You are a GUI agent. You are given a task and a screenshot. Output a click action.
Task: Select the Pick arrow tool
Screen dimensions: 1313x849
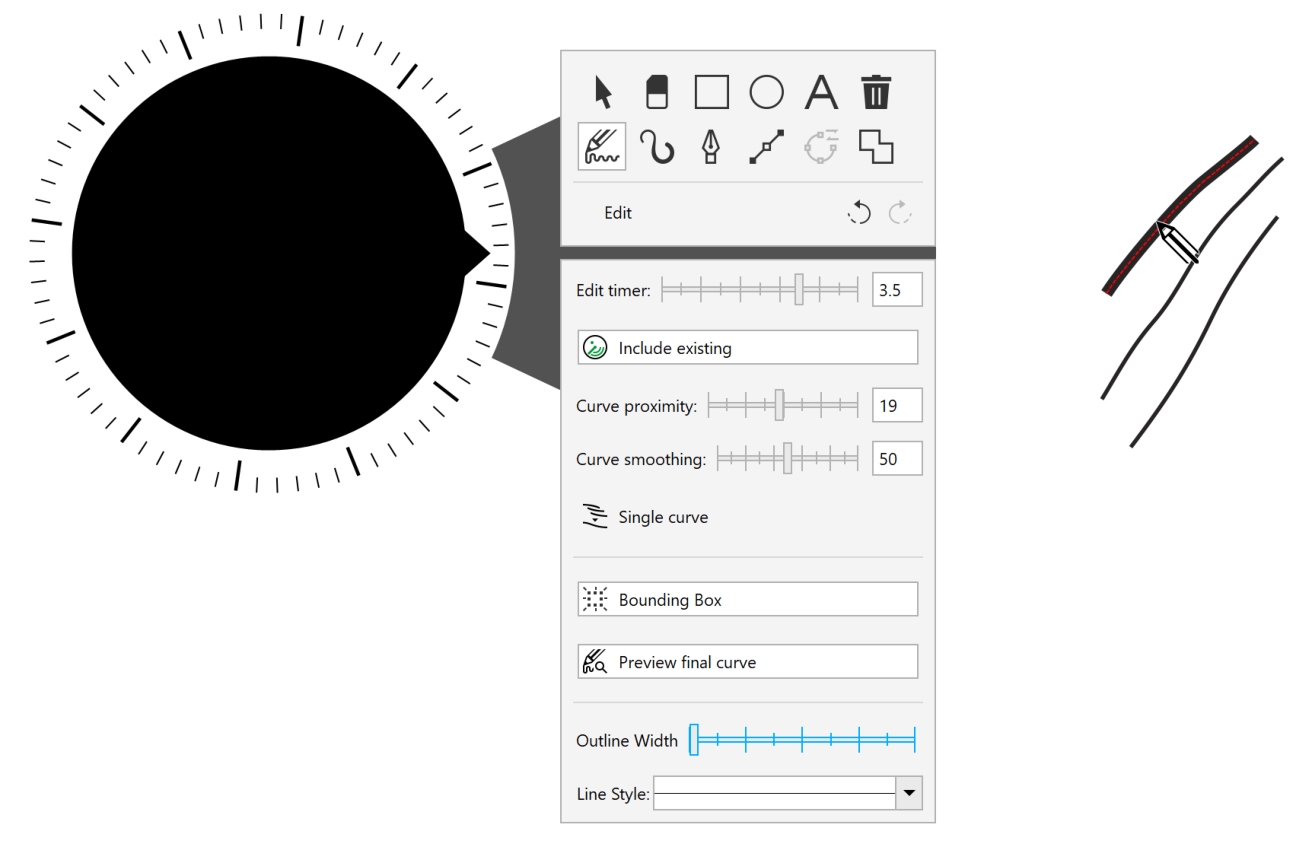point(603,93)
